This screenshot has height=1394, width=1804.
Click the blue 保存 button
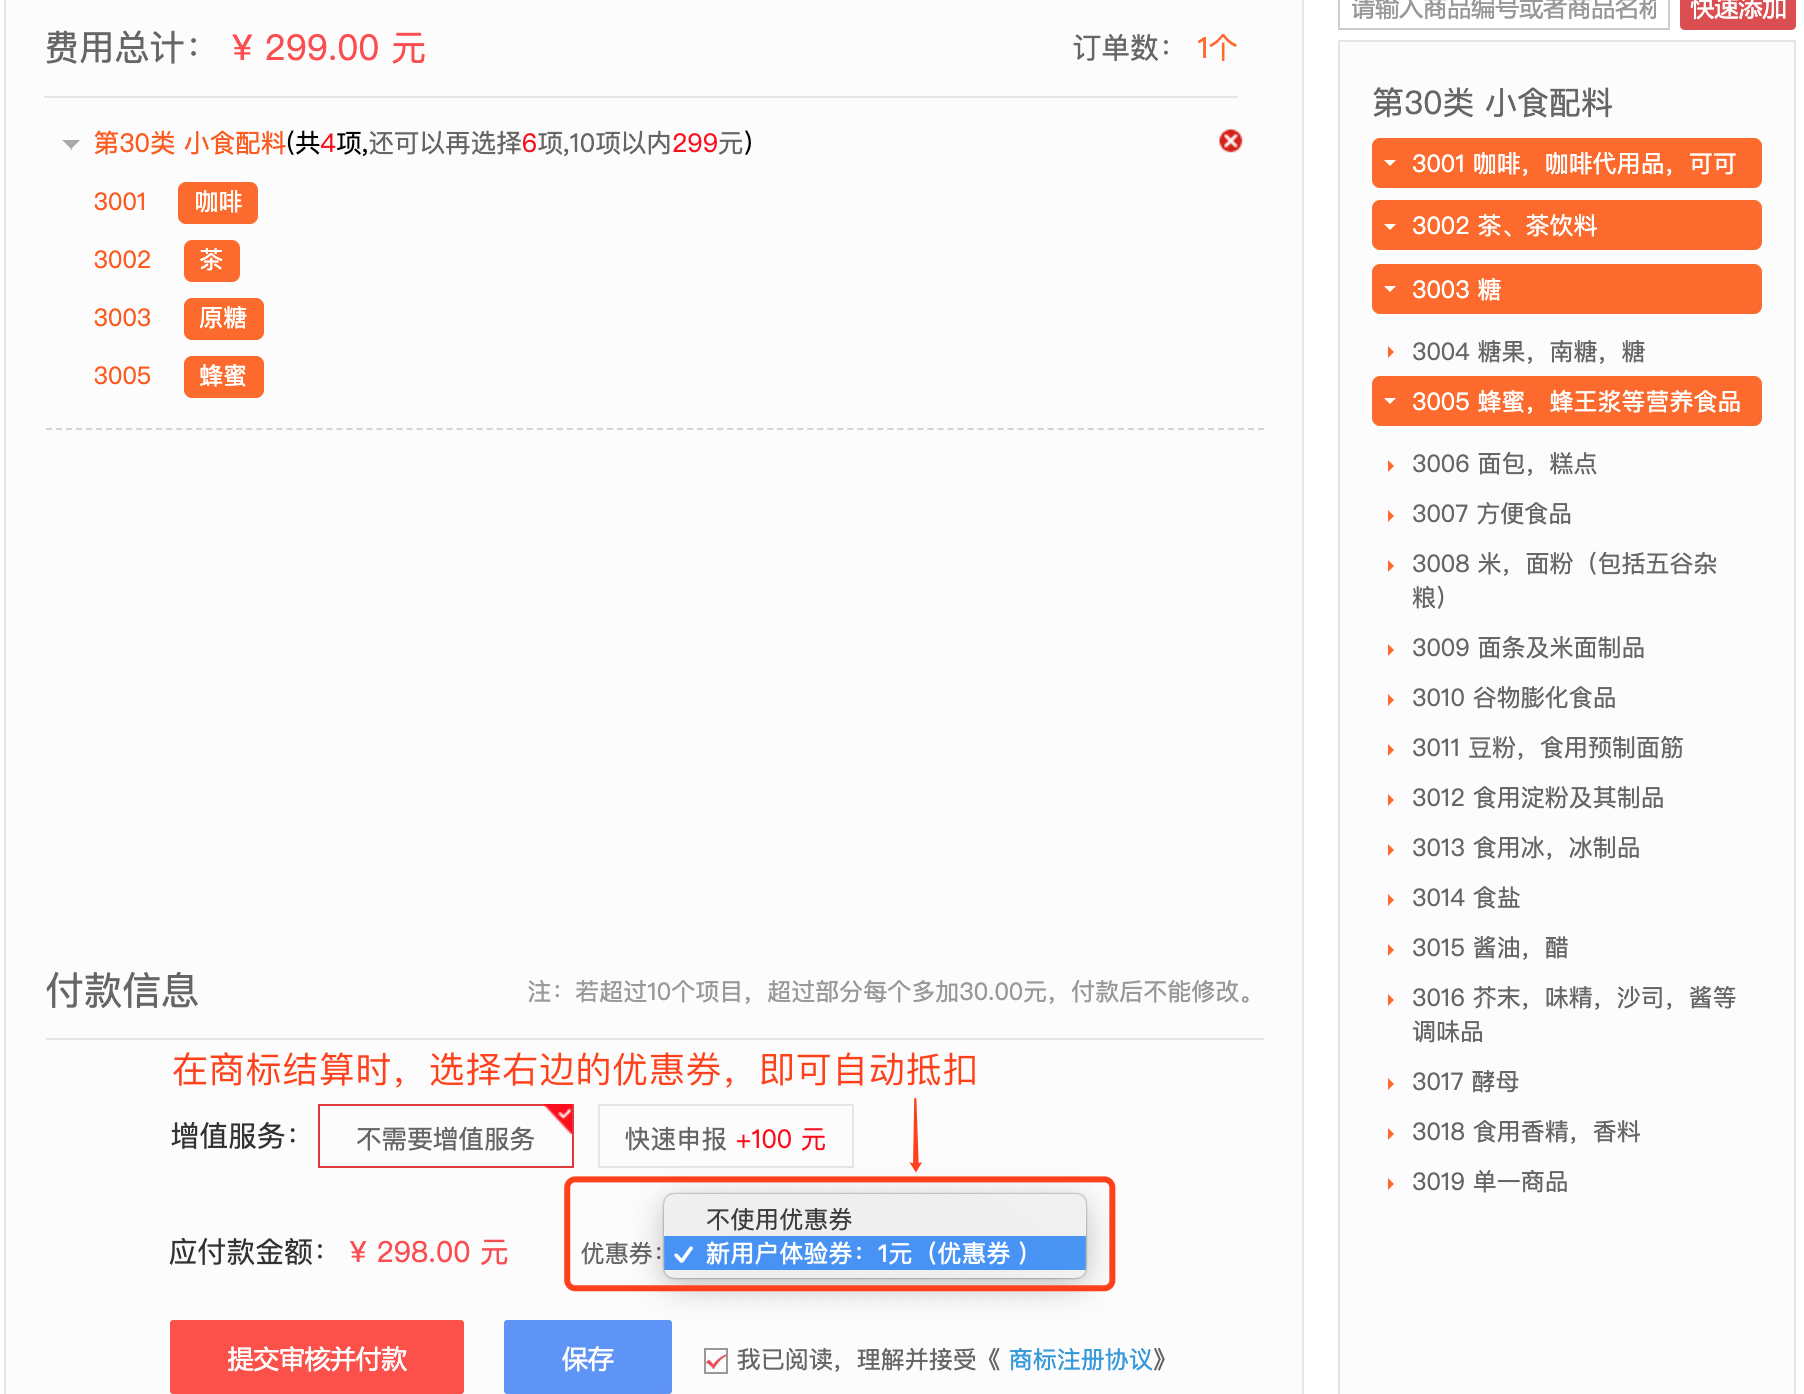point(588,1357)
